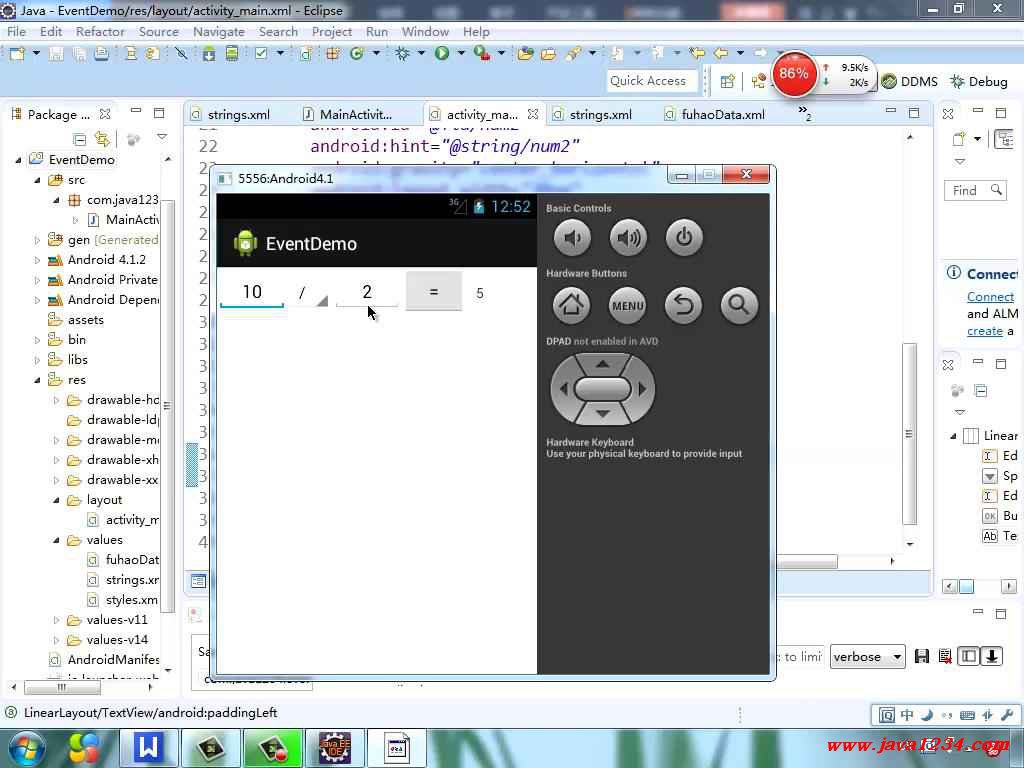Click the first number field showing 10
The width and height of the screenshot is (1024, 768).
coord(252,292)
